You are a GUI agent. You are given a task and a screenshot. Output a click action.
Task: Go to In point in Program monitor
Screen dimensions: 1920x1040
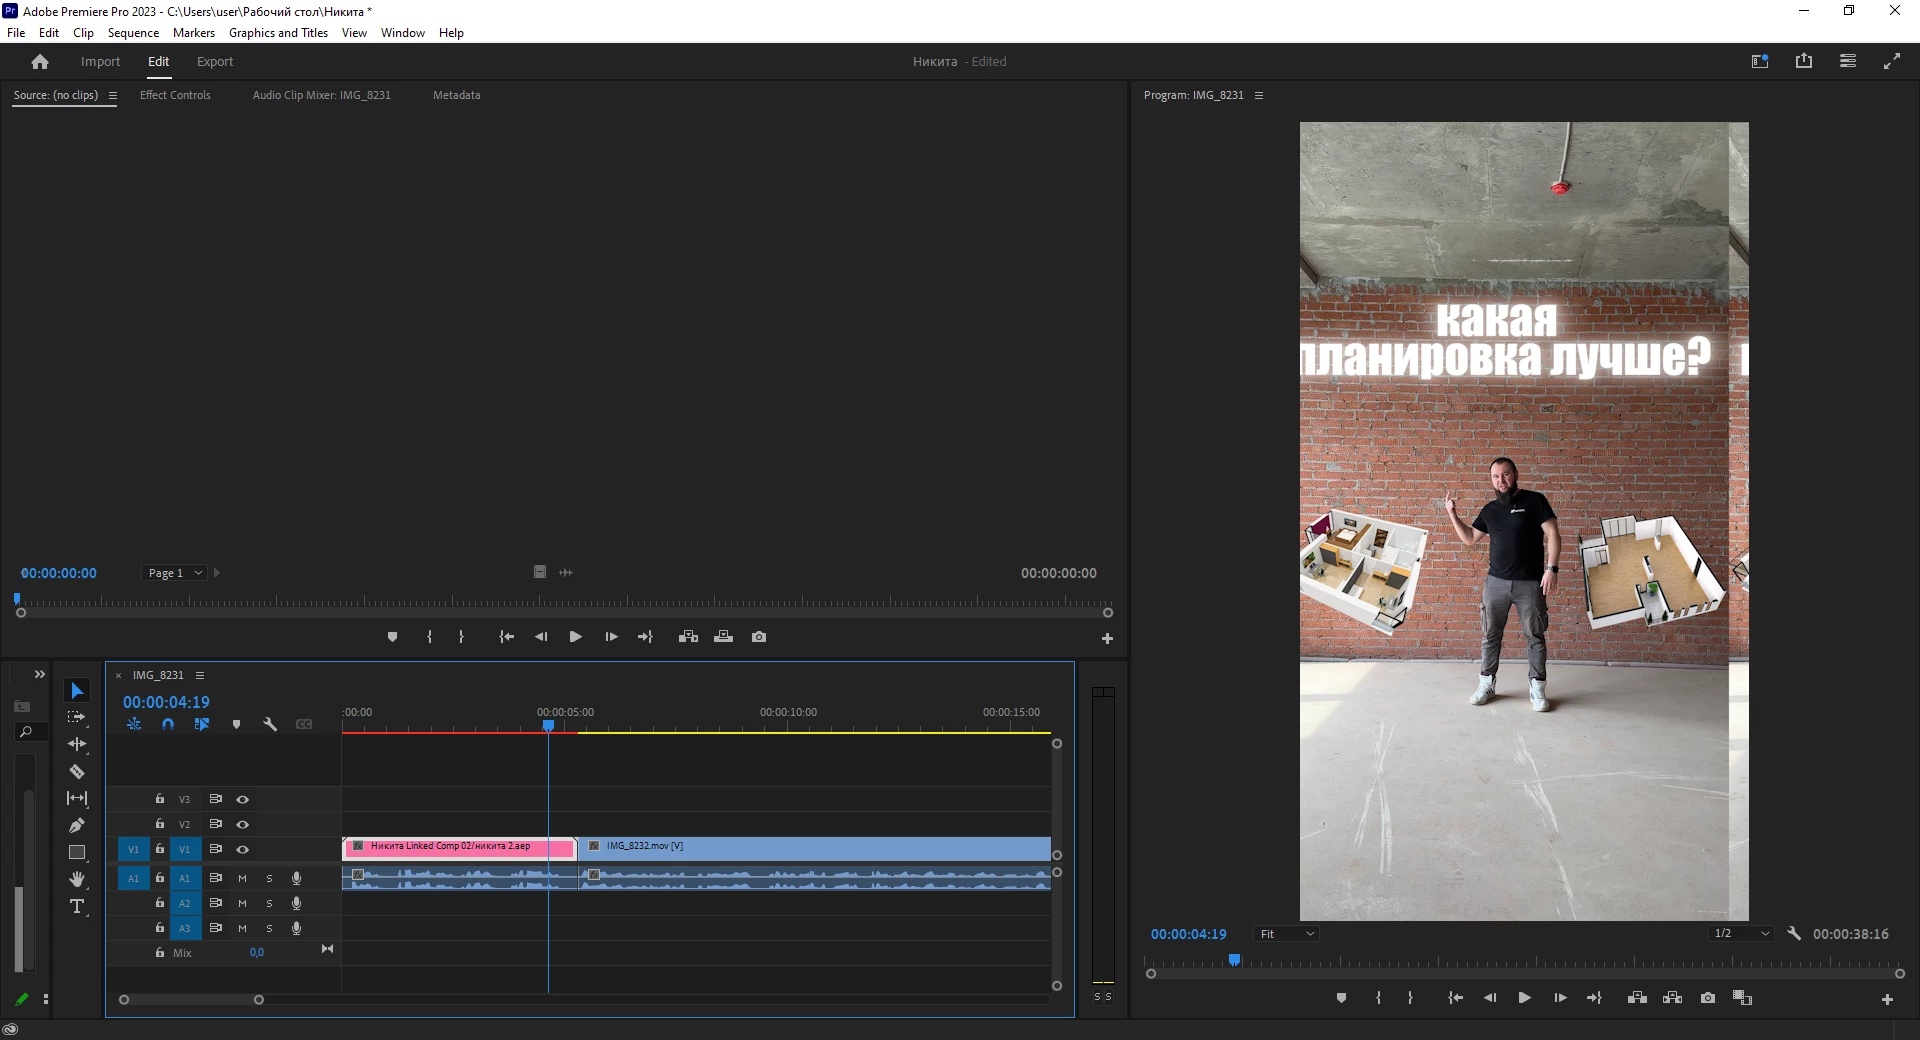[1455, 998]
